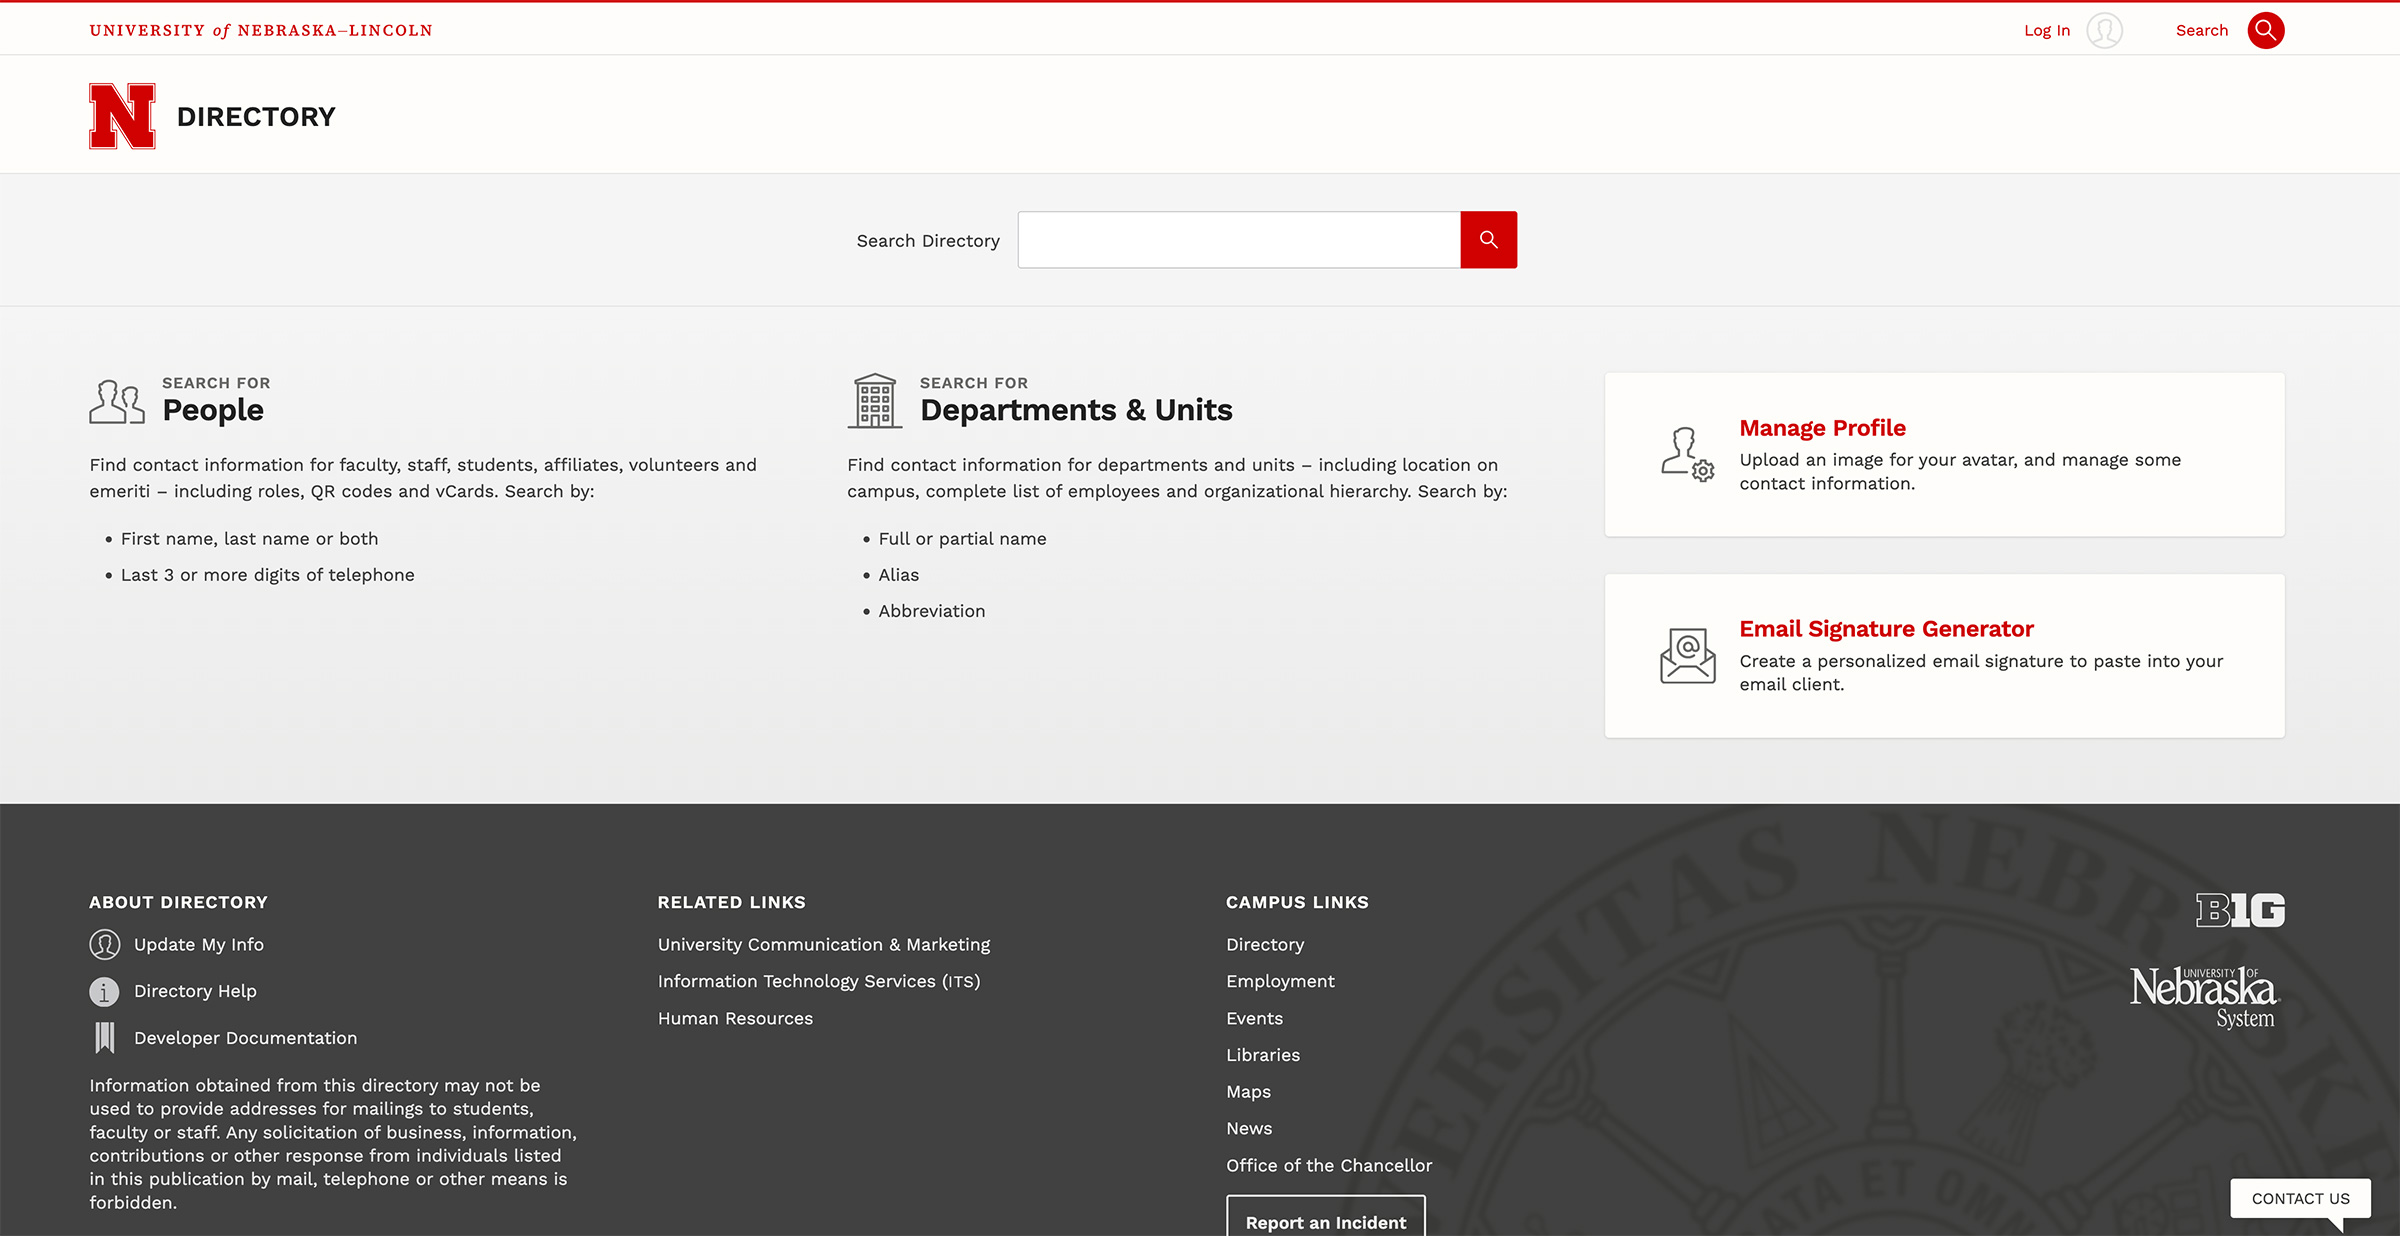Submit search with red magnifier button
This screenshot has width=2400, height=1236.
click(x=1488, y=240)
